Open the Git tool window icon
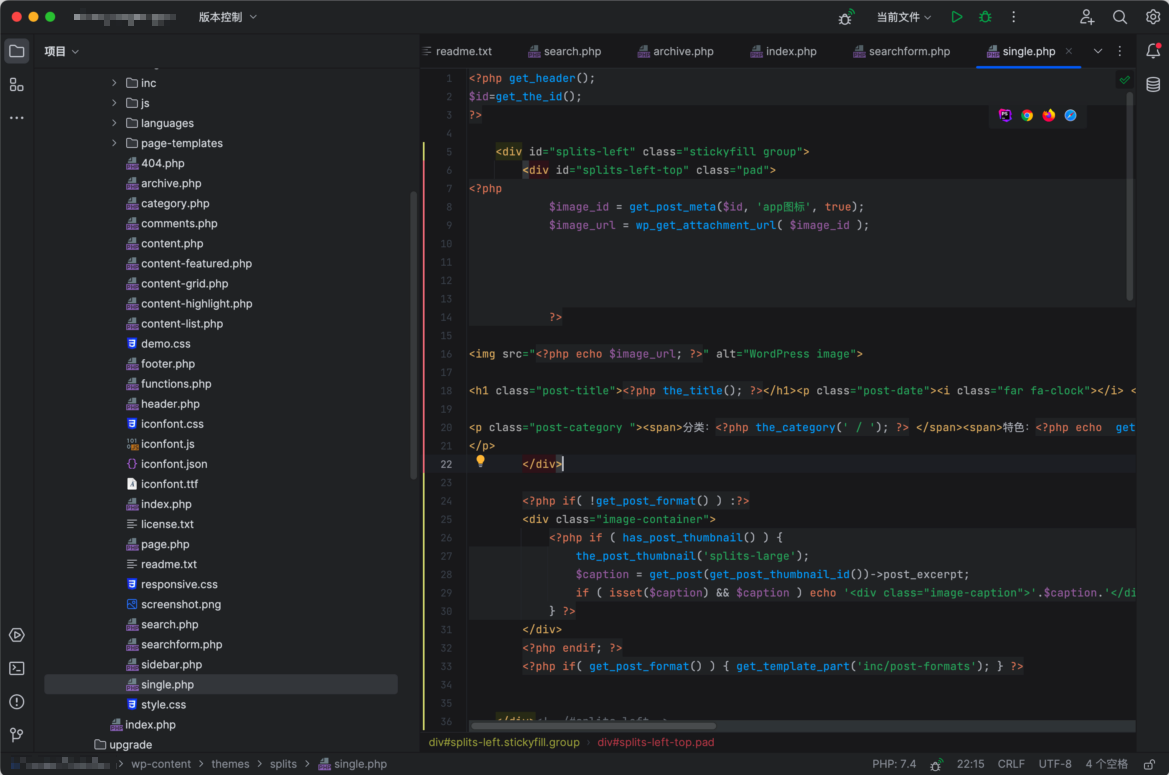The width and height of the screenshot is (1169, 775). point(16,735)
